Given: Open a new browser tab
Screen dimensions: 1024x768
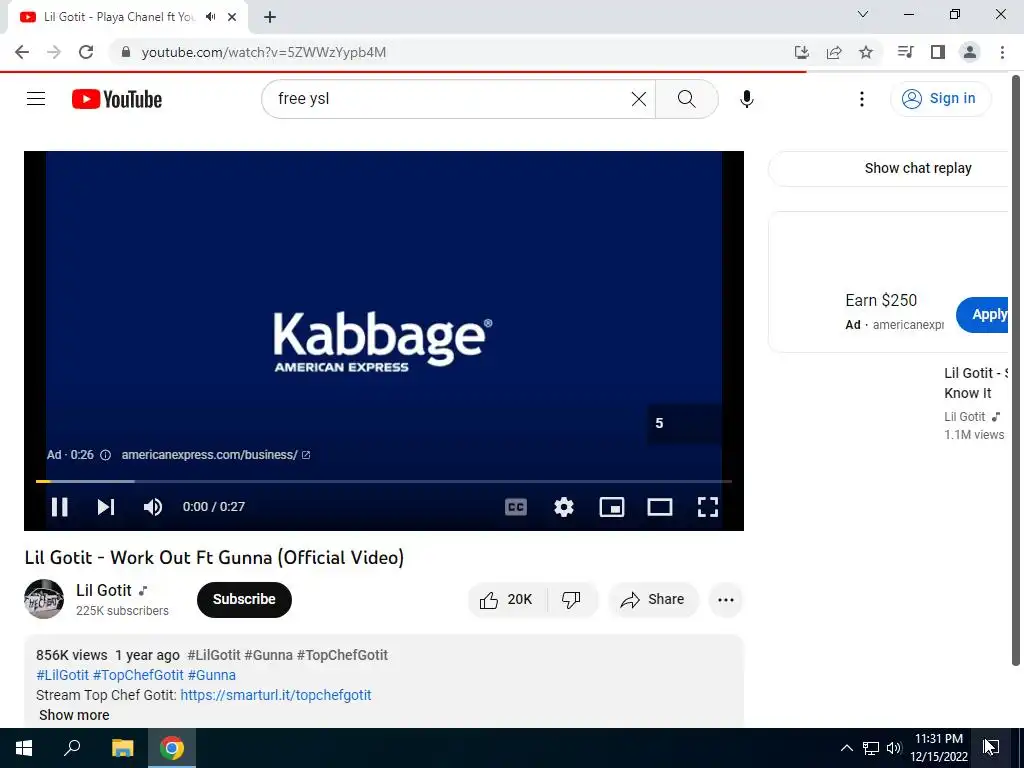Looking at the screenshot, I should click(x=270, y=17).
